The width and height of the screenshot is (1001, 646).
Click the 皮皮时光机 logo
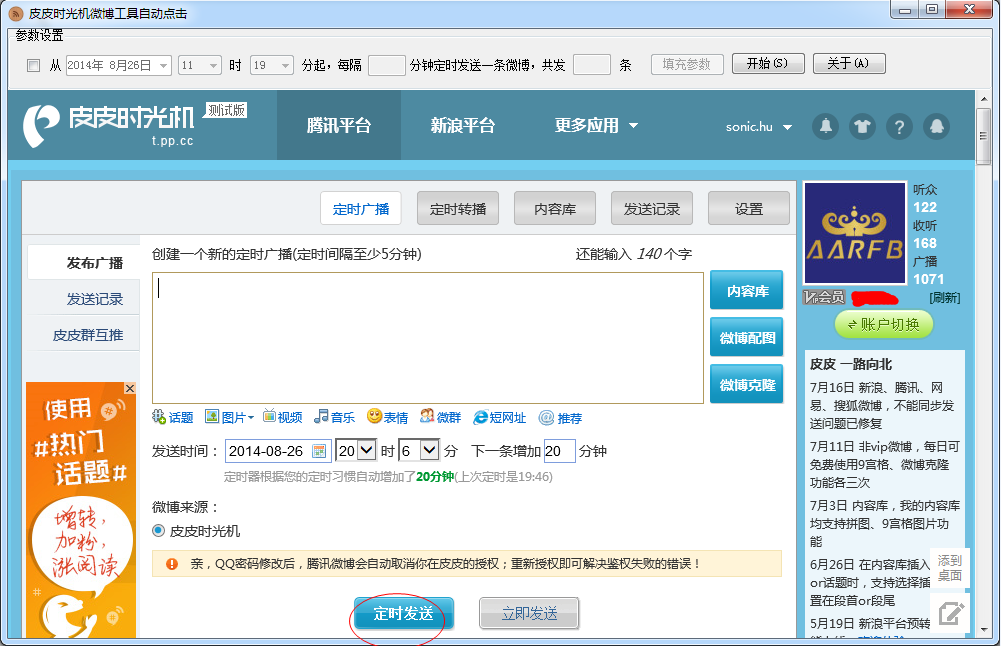(109, 125)
